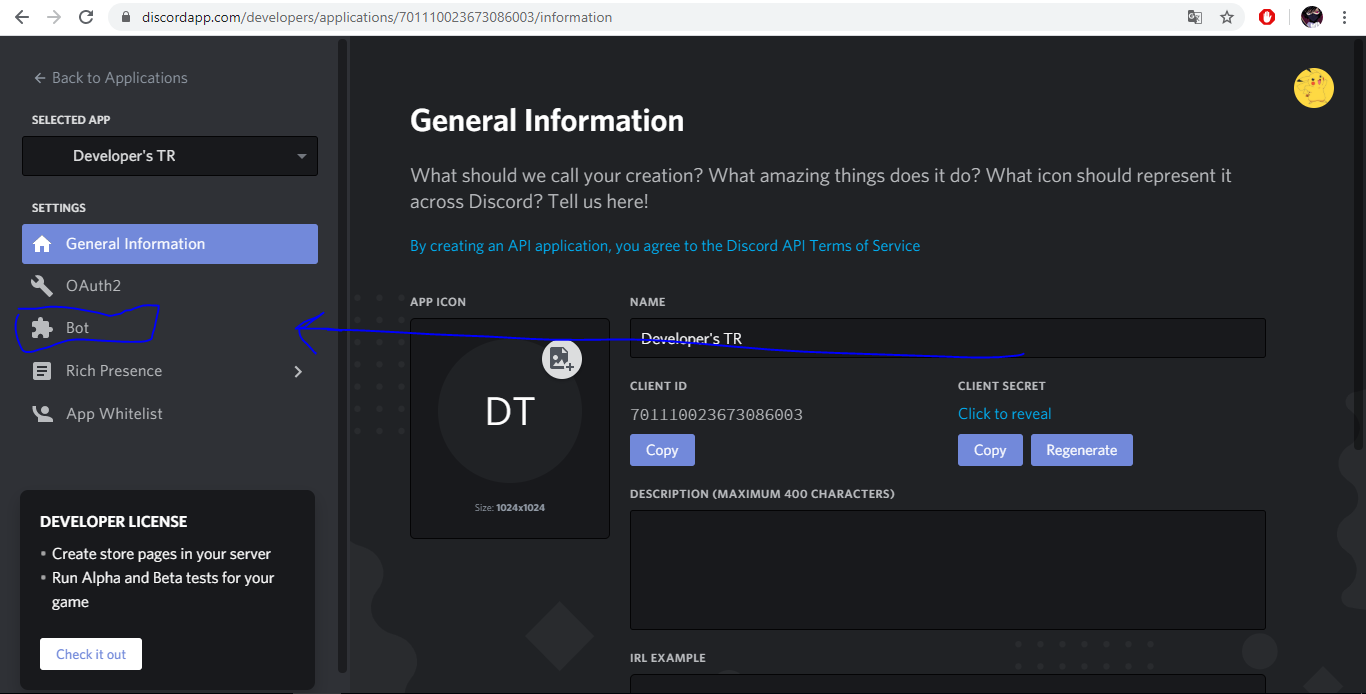
Task: Open OAuth2 settings via the wrench icon
Action: pyautogui.click(x=42, y=285)
